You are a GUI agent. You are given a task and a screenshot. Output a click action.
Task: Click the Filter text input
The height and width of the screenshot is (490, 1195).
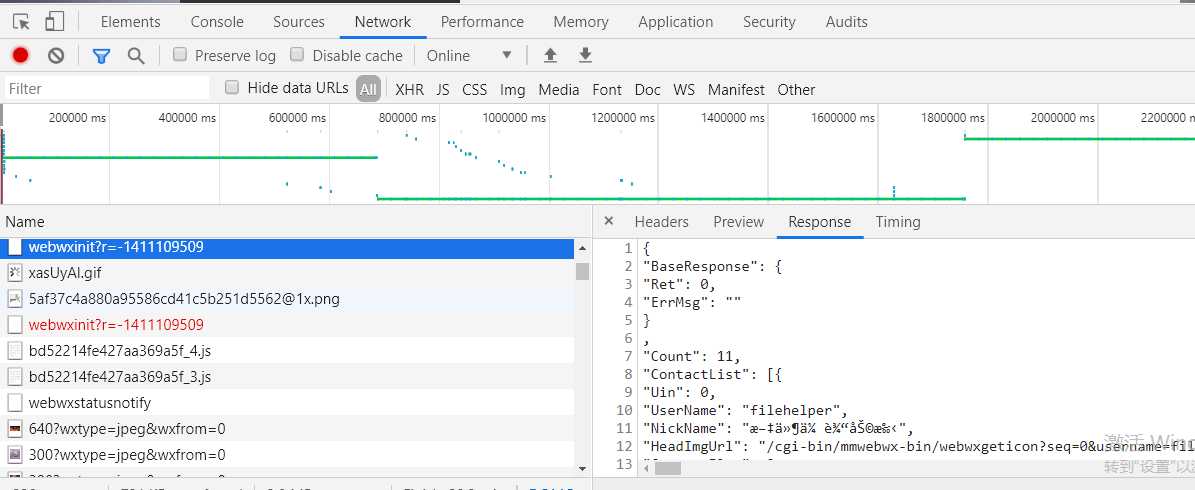107,89
